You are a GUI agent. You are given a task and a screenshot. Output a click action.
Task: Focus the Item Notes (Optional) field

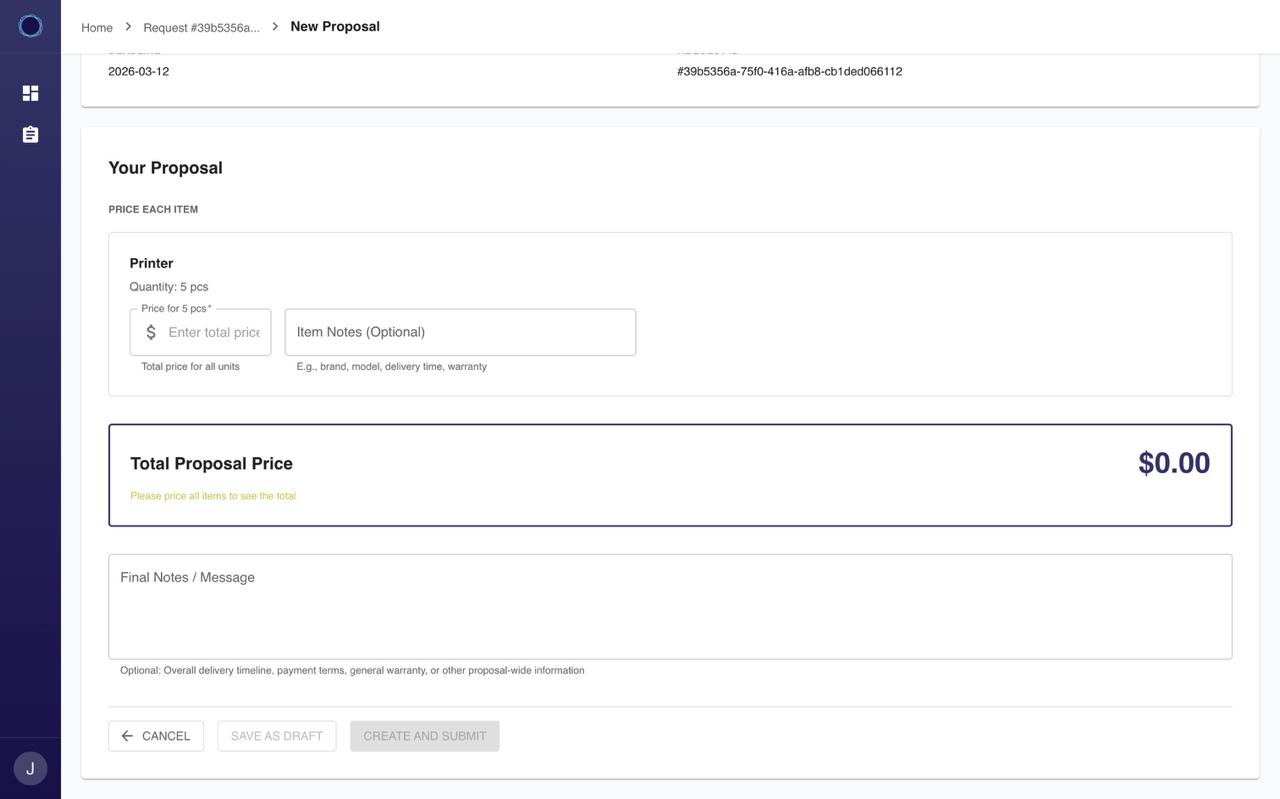pyautogui.click(x=460, y=332)
